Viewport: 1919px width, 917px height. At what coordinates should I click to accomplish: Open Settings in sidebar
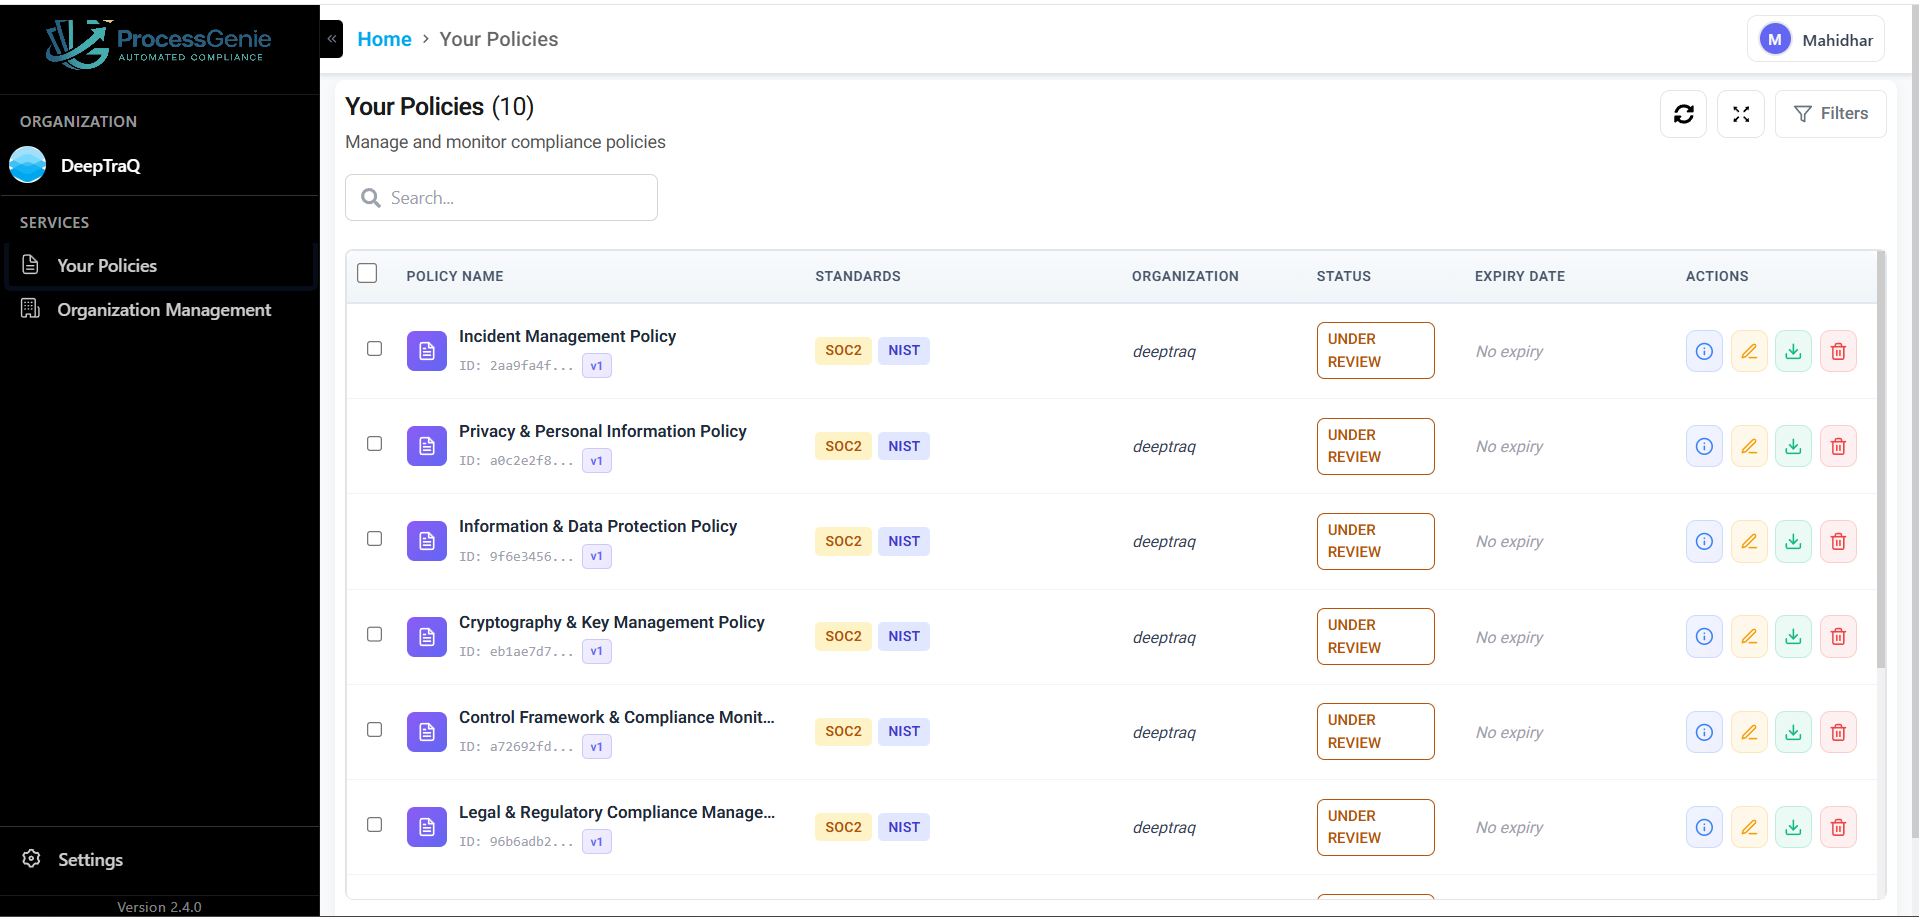(90, 859)
